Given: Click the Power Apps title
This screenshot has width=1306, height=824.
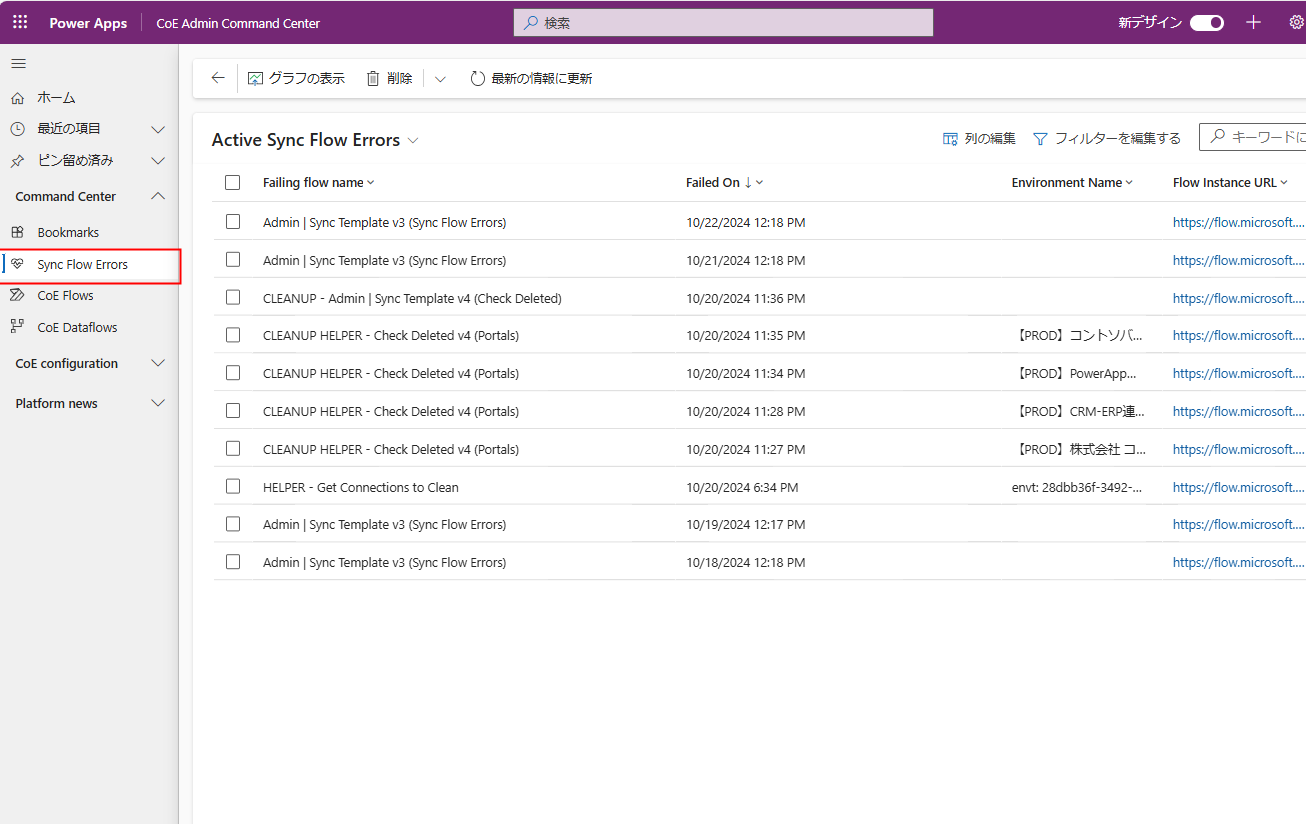Looking at the screenshot, I should 88,23.
